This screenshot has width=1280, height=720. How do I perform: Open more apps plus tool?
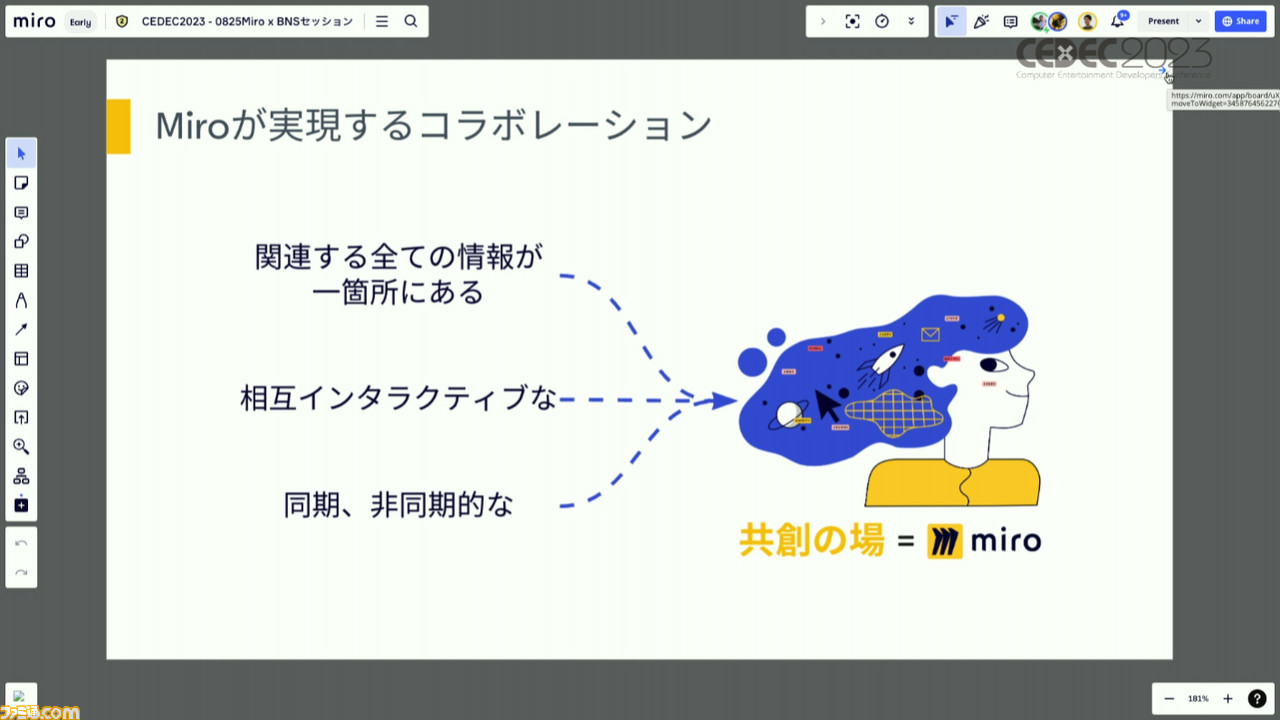click(21, 505)
